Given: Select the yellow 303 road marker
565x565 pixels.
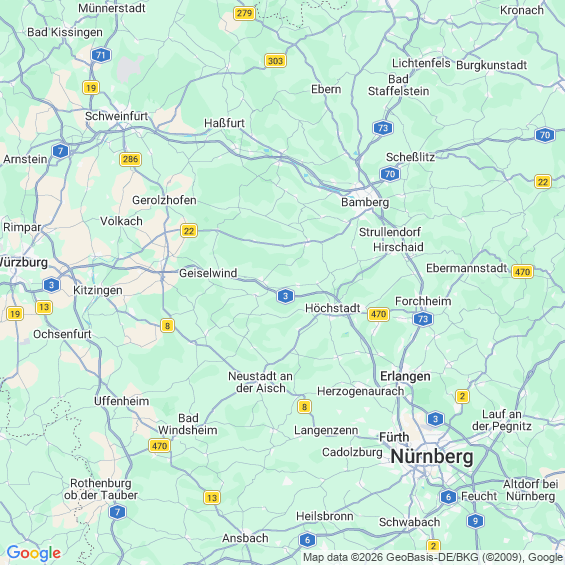Looking at the screenshot, I should click(x=275, y=61).
